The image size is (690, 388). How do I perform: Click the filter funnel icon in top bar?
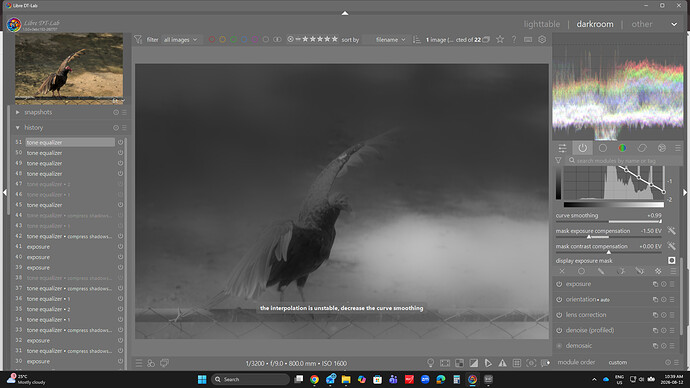[x=138, y=40]
